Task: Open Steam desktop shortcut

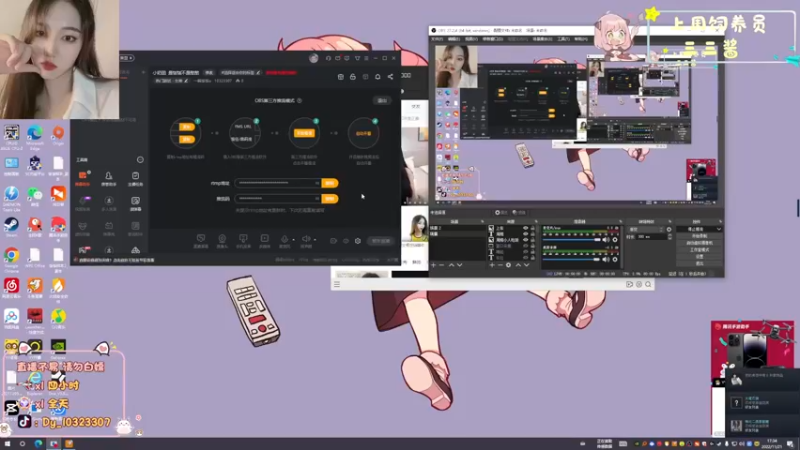Action: (x=11, y=227)
